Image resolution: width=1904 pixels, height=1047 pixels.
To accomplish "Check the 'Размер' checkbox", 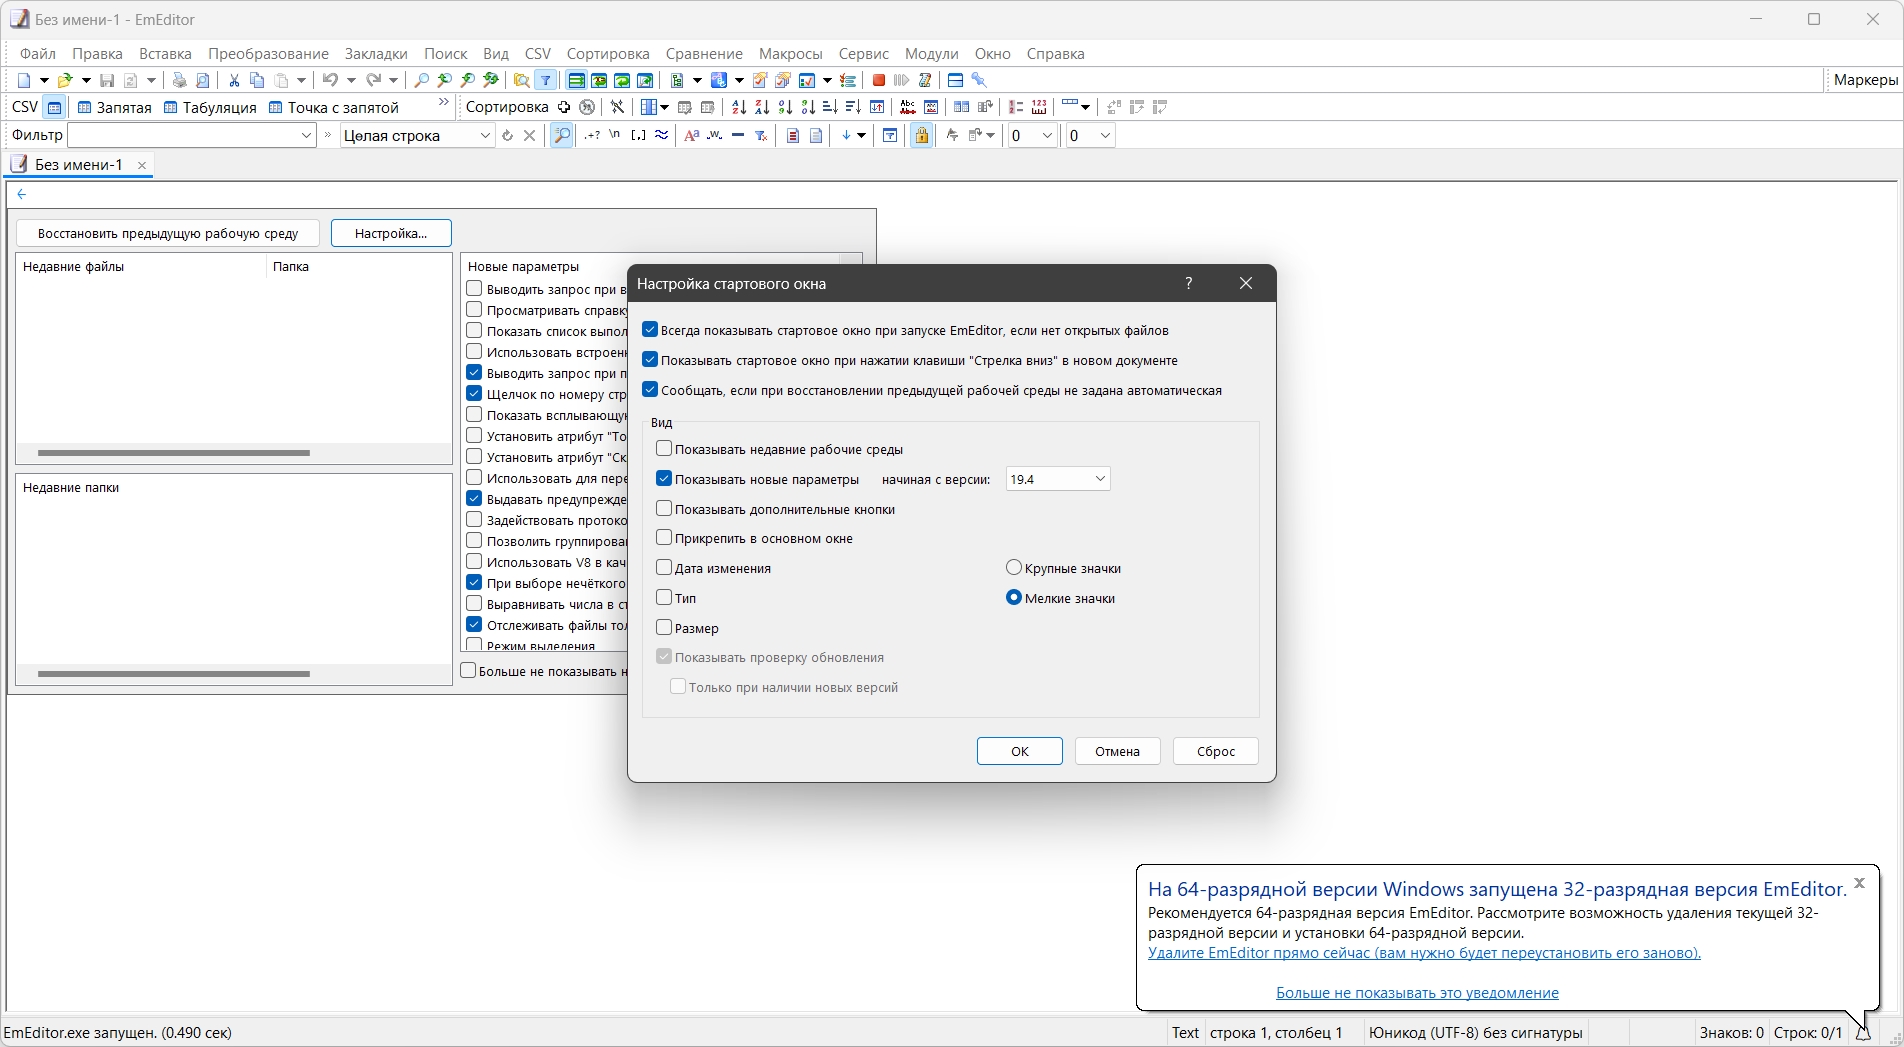I will (664, 628).
